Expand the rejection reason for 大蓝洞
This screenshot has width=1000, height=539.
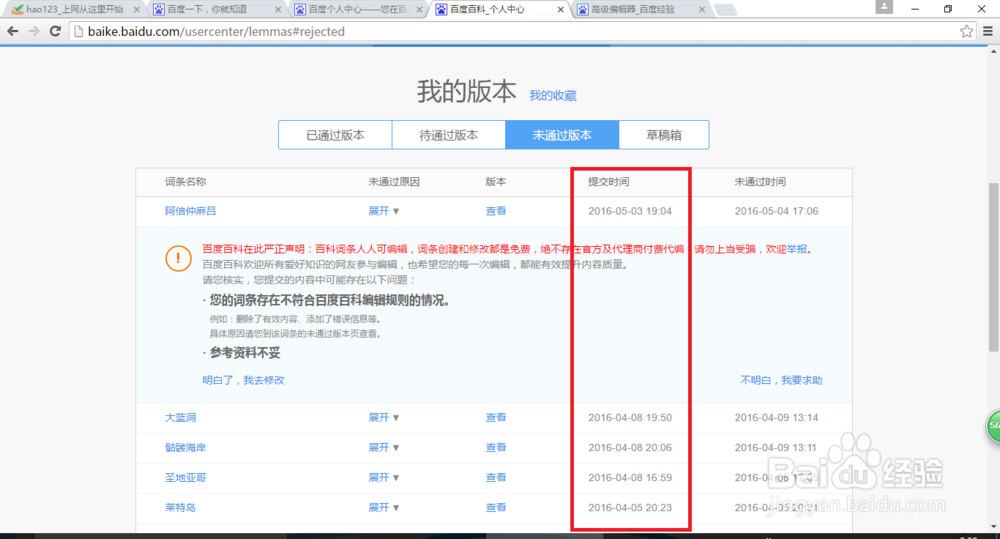[x=383, y=418]
